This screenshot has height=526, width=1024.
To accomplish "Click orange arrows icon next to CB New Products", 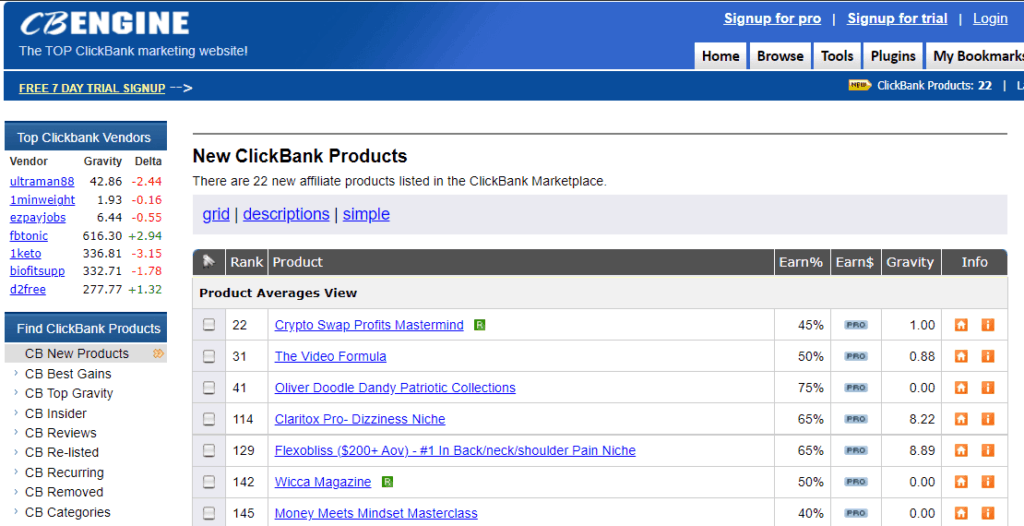I will point(158,353).
